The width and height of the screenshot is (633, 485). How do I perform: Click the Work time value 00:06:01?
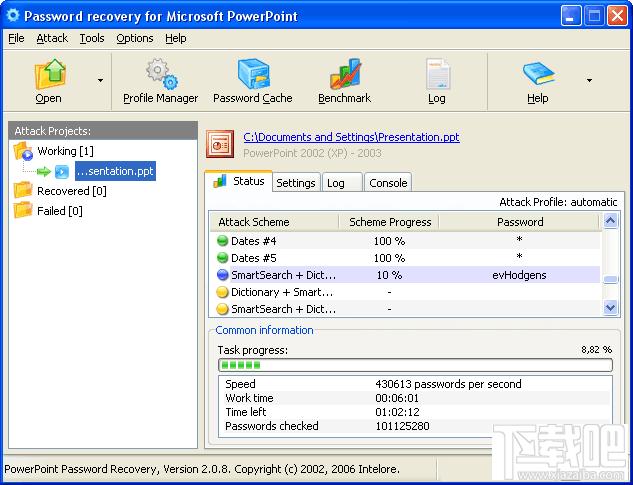click(397, 398)
